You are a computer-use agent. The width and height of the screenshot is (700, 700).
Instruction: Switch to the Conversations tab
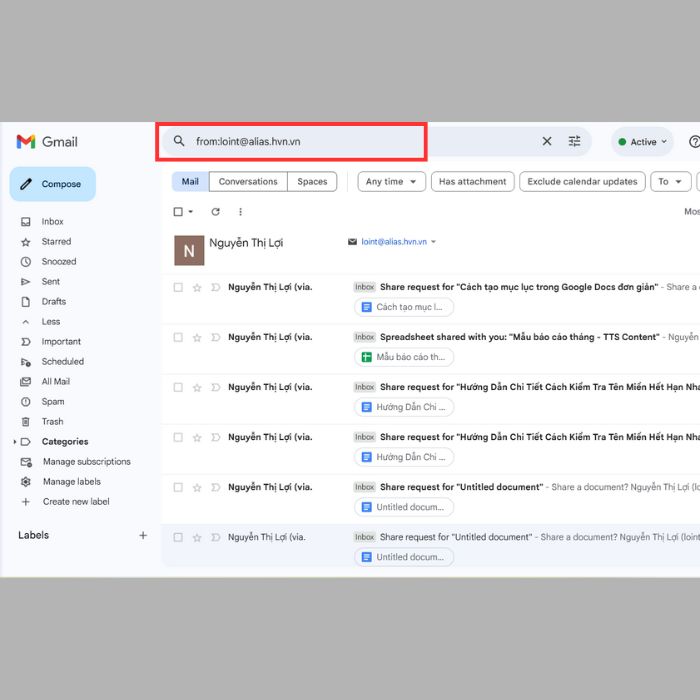coord(248,182)
